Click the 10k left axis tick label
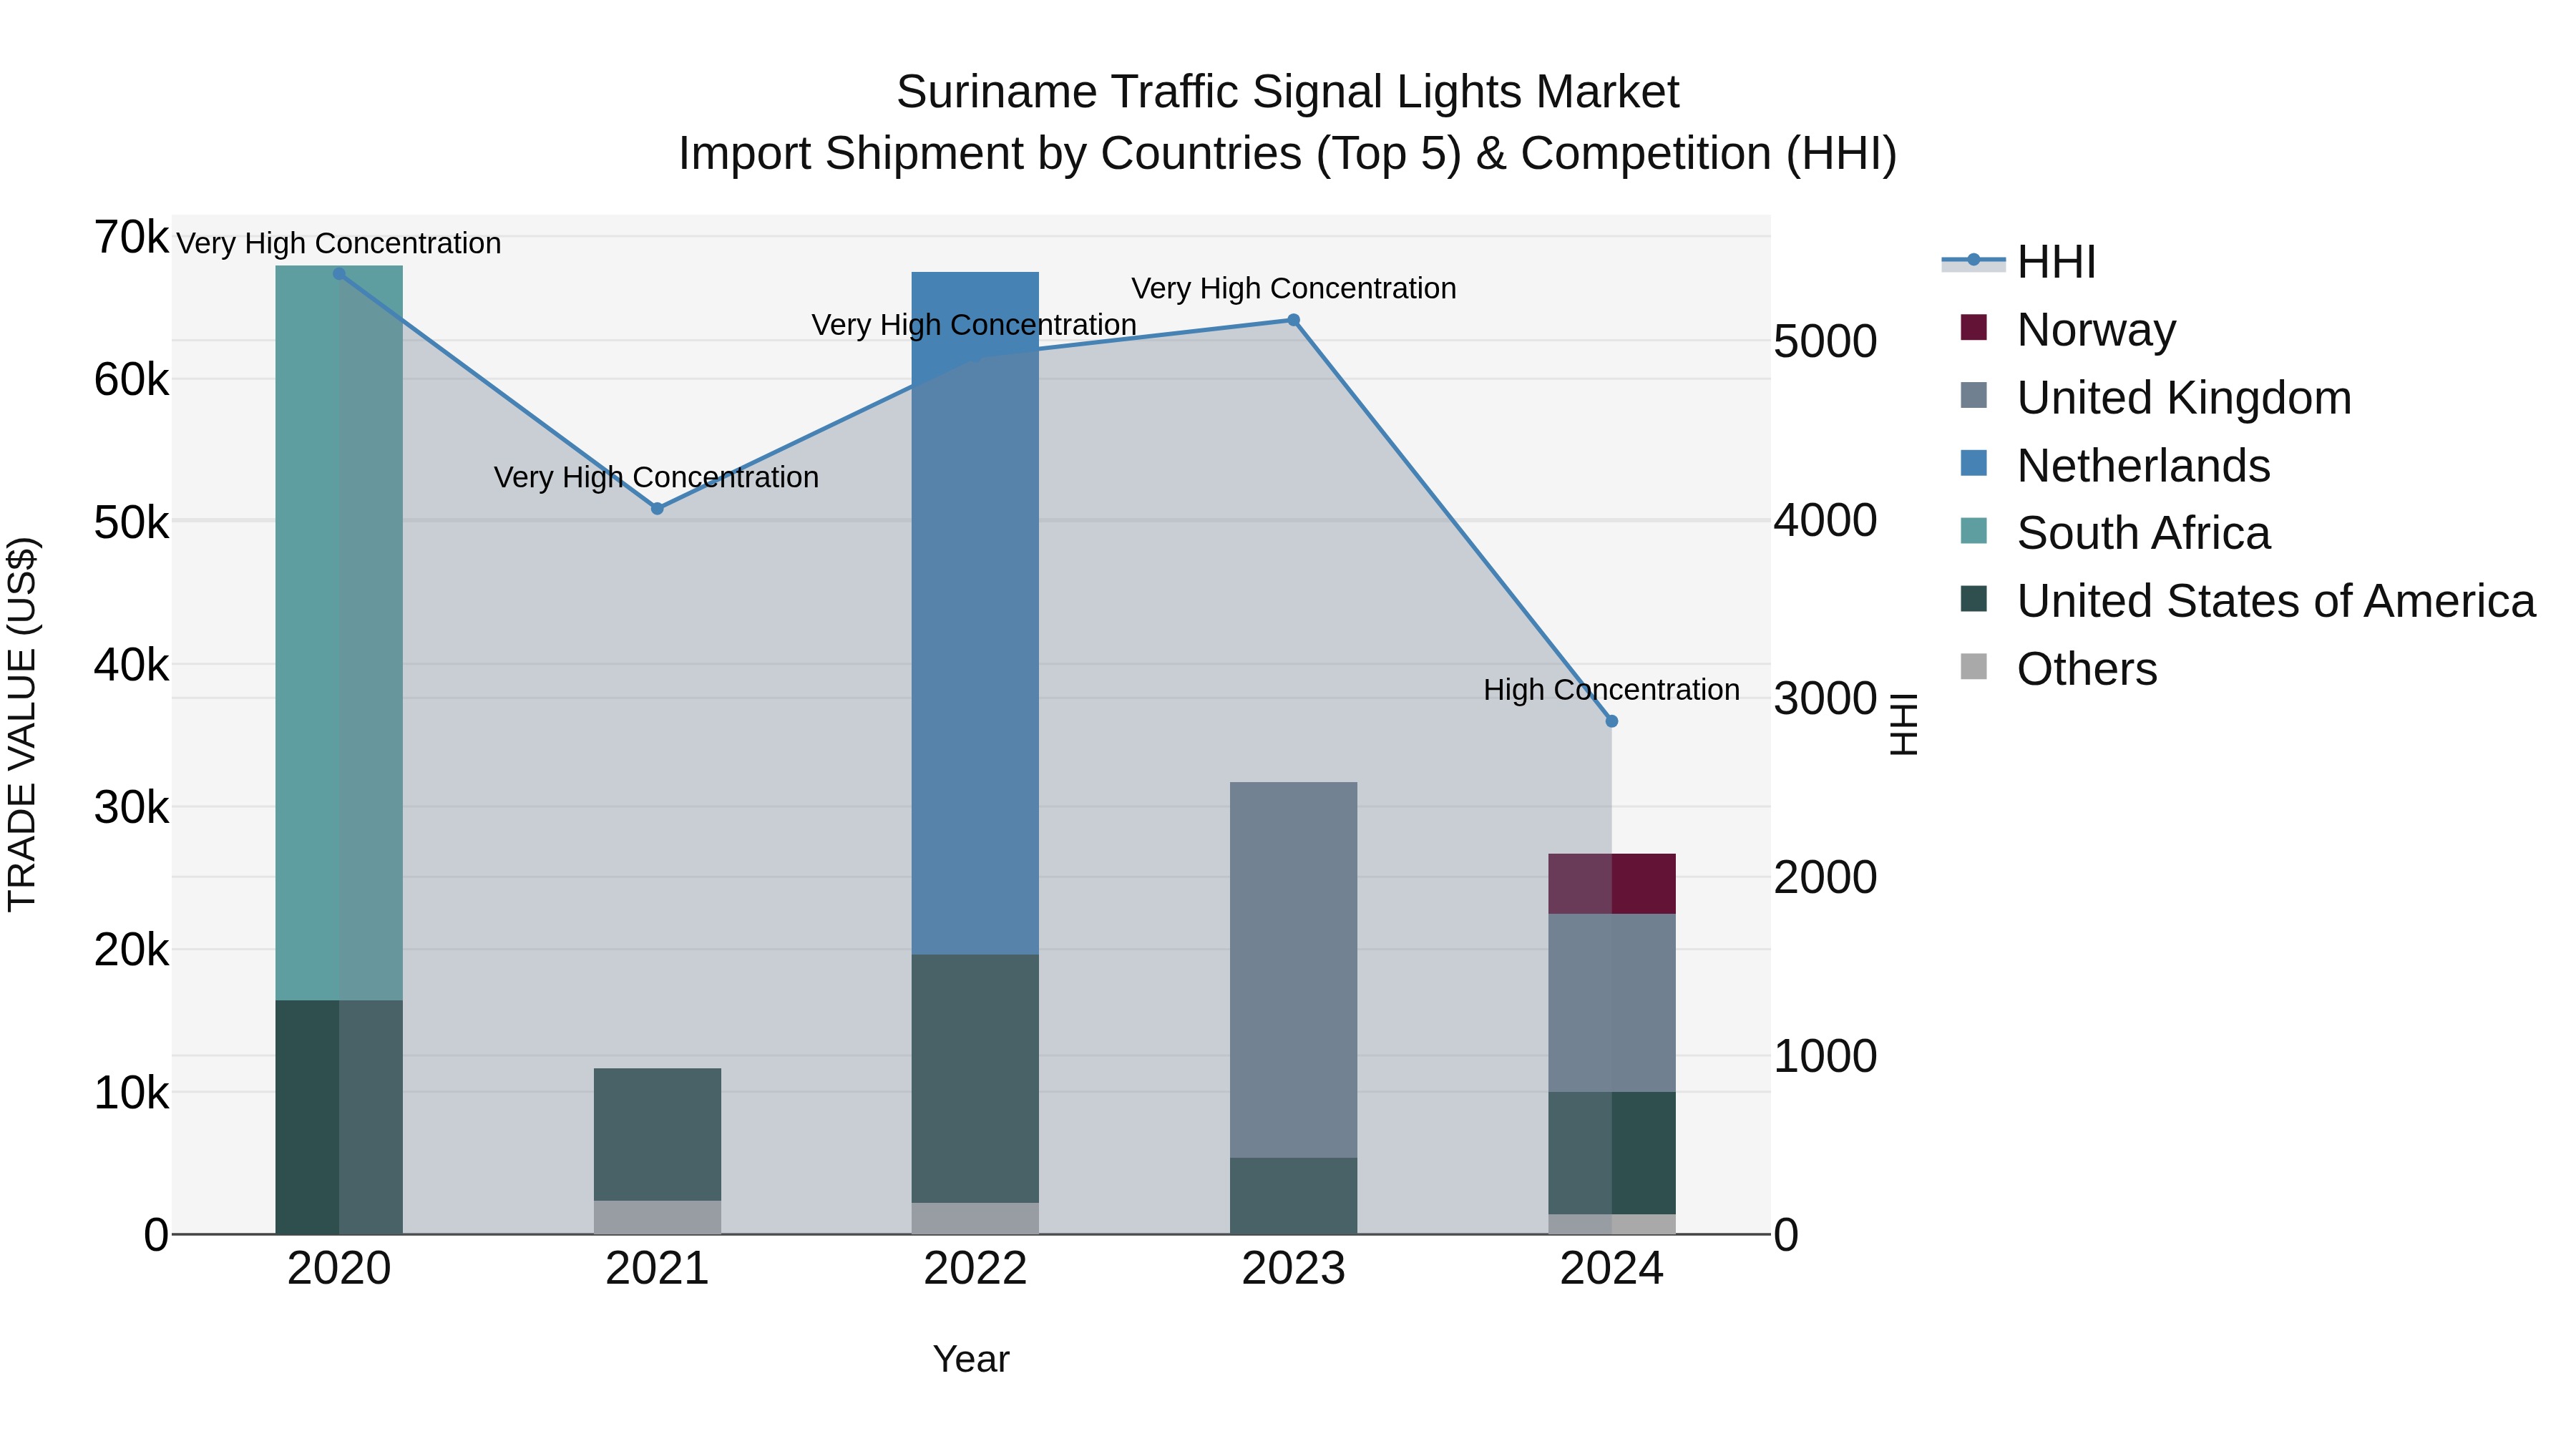Screen dimensions: 2576x1449 tap(131, 1093)
